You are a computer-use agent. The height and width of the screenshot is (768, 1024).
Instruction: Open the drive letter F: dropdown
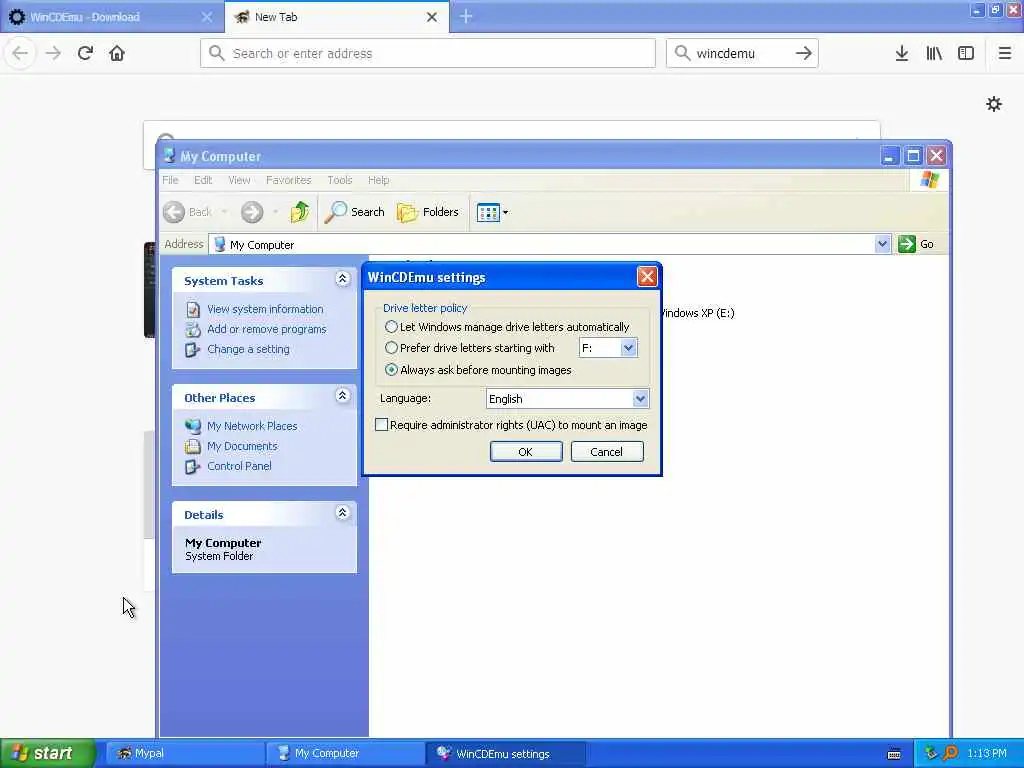click(x=628, y=348)
